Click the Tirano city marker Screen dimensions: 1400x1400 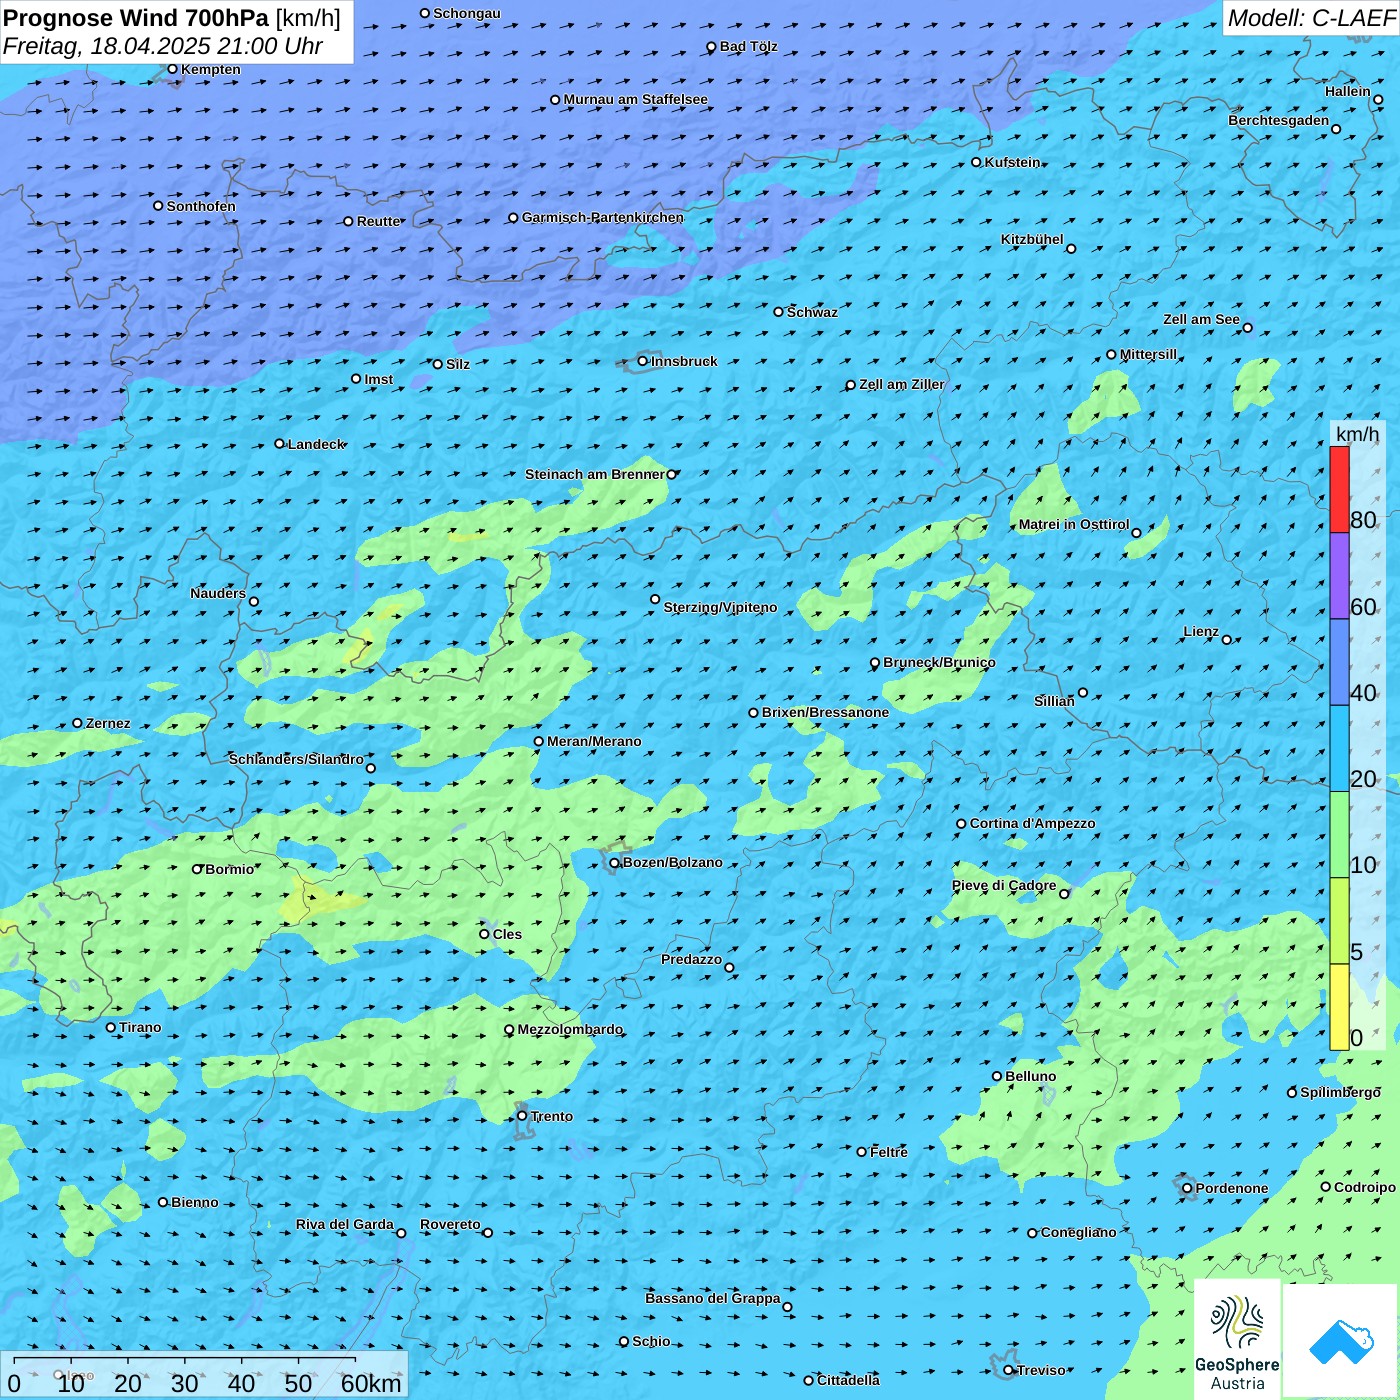[111, 1027]
